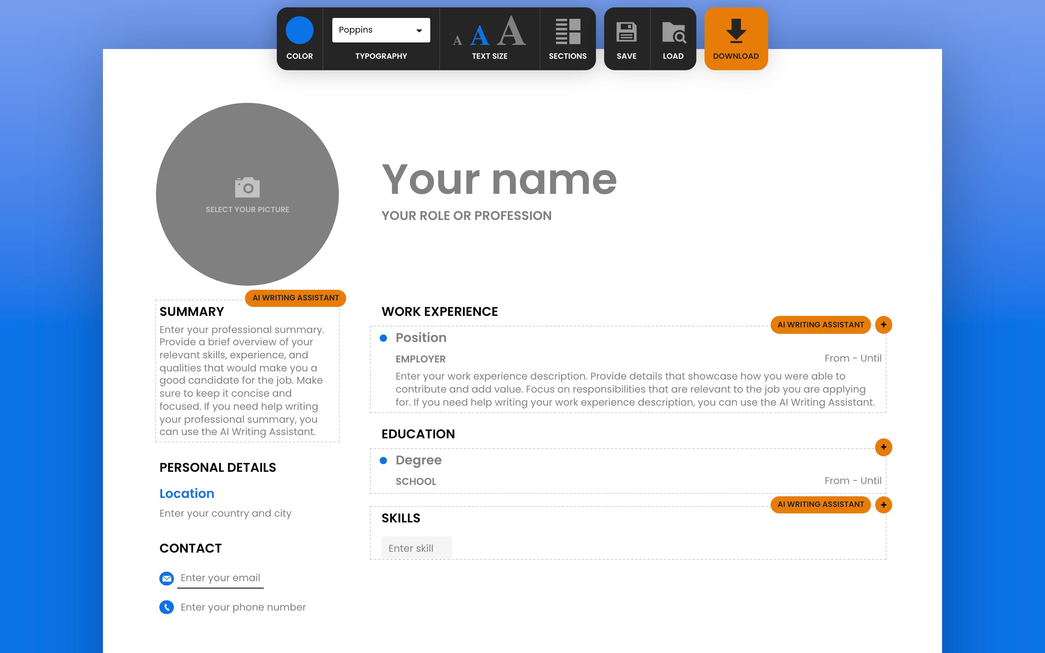
Task: Open the Poppins typography dropdown
Action: click(x=381, y=30)
